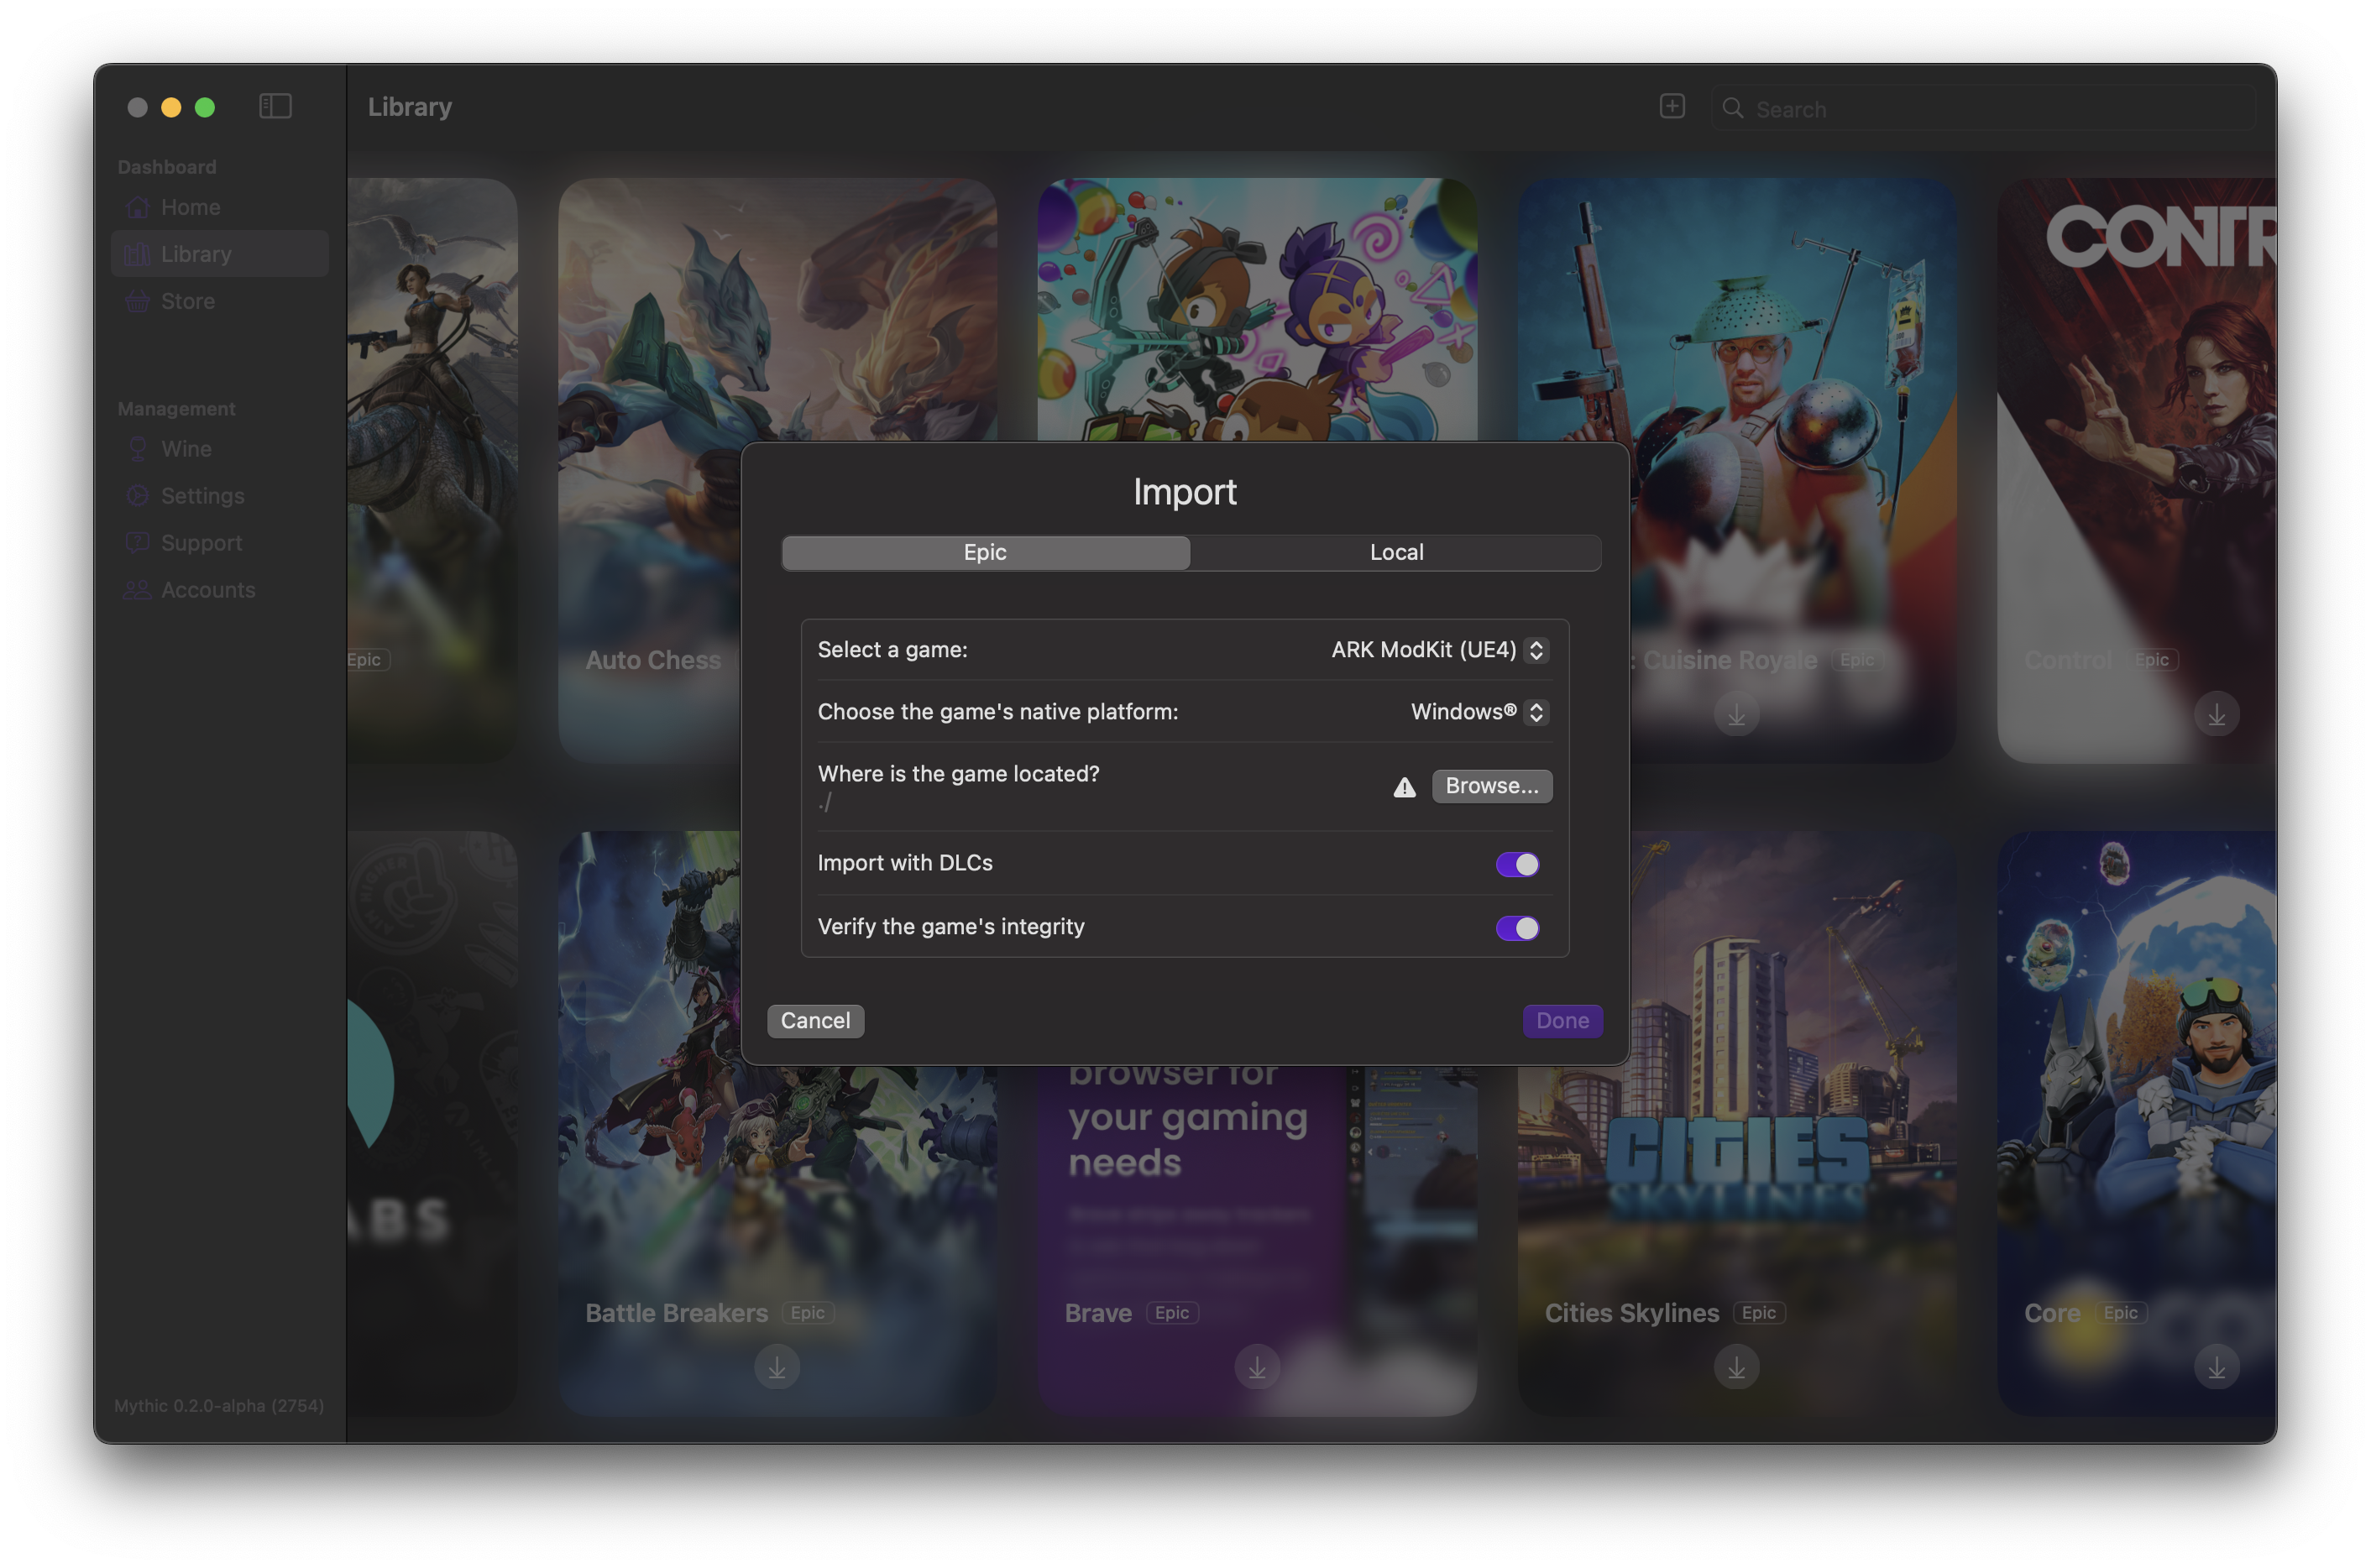Image resolution: width=2371 pixels, height=1568 pixels.
Task: Click the Library heading in title bar
Action: pos(410,107)
